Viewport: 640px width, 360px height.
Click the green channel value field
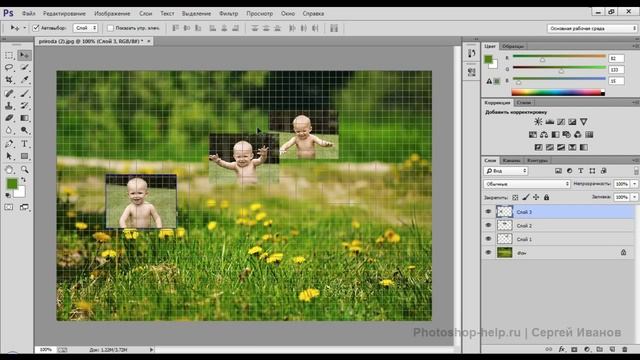616,70
